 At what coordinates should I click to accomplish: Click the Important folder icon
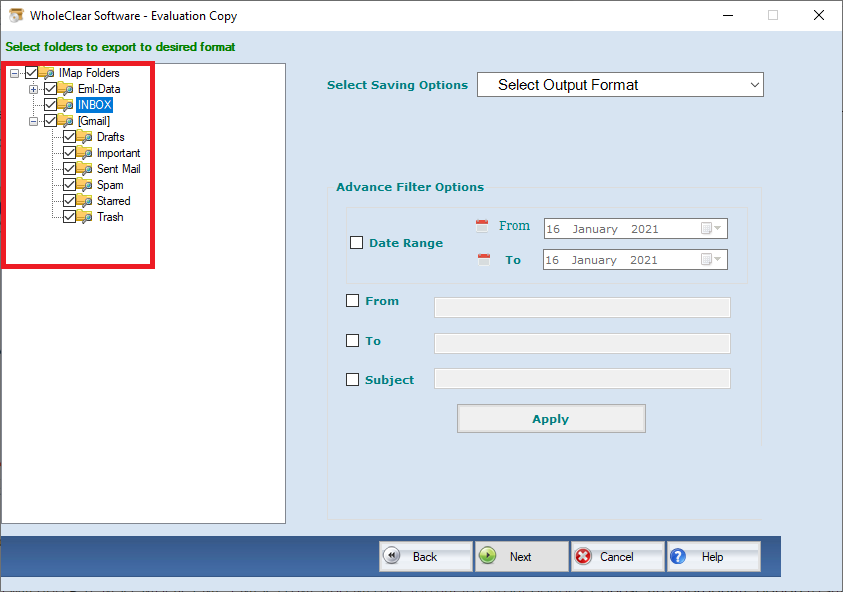[84, 153]
